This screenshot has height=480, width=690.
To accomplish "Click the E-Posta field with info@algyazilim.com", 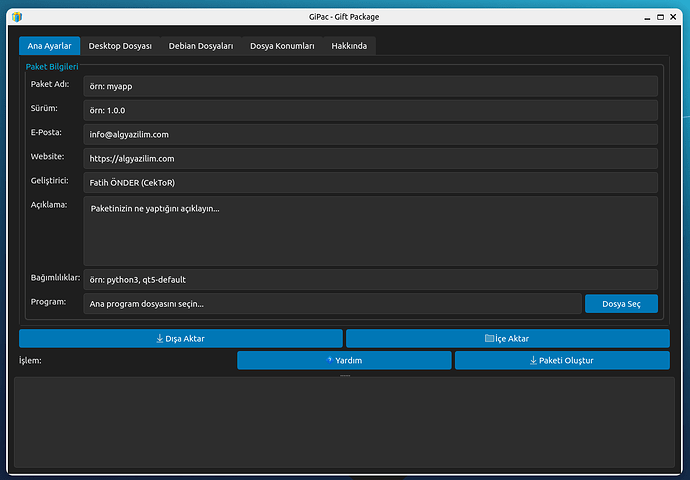I will click(371, 135).
